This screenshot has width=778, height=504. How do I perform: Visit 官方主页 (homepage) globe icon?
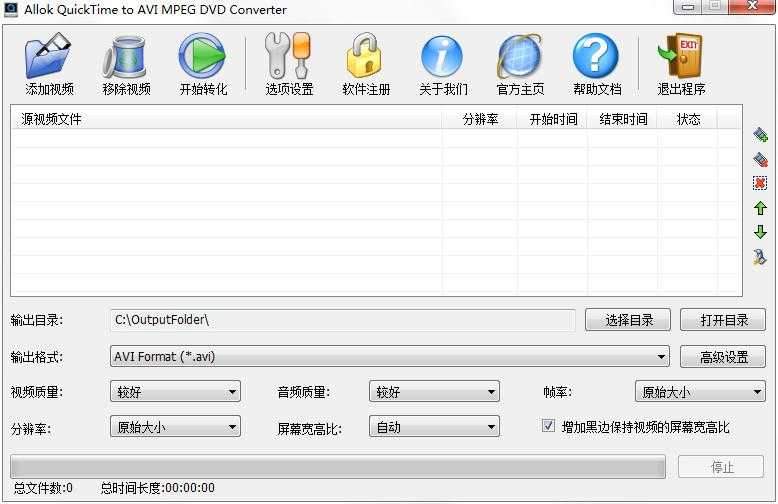tap(519, 56)
